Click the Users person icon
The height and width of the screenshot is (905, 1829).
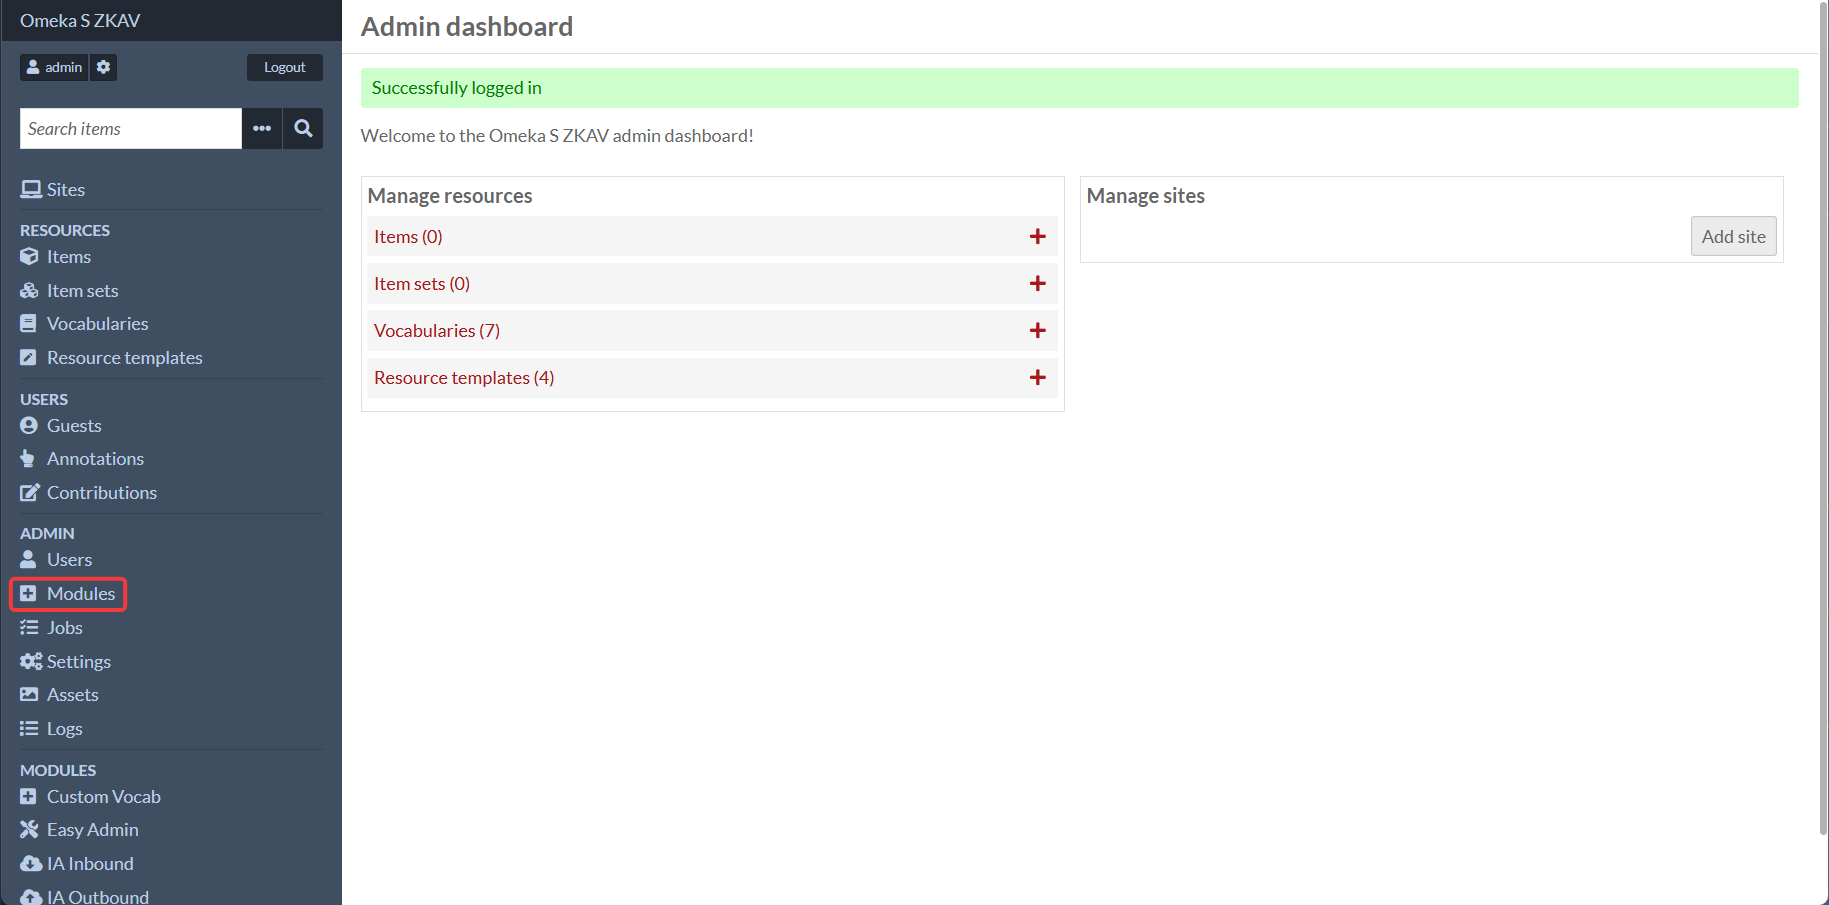coord(29,560)
